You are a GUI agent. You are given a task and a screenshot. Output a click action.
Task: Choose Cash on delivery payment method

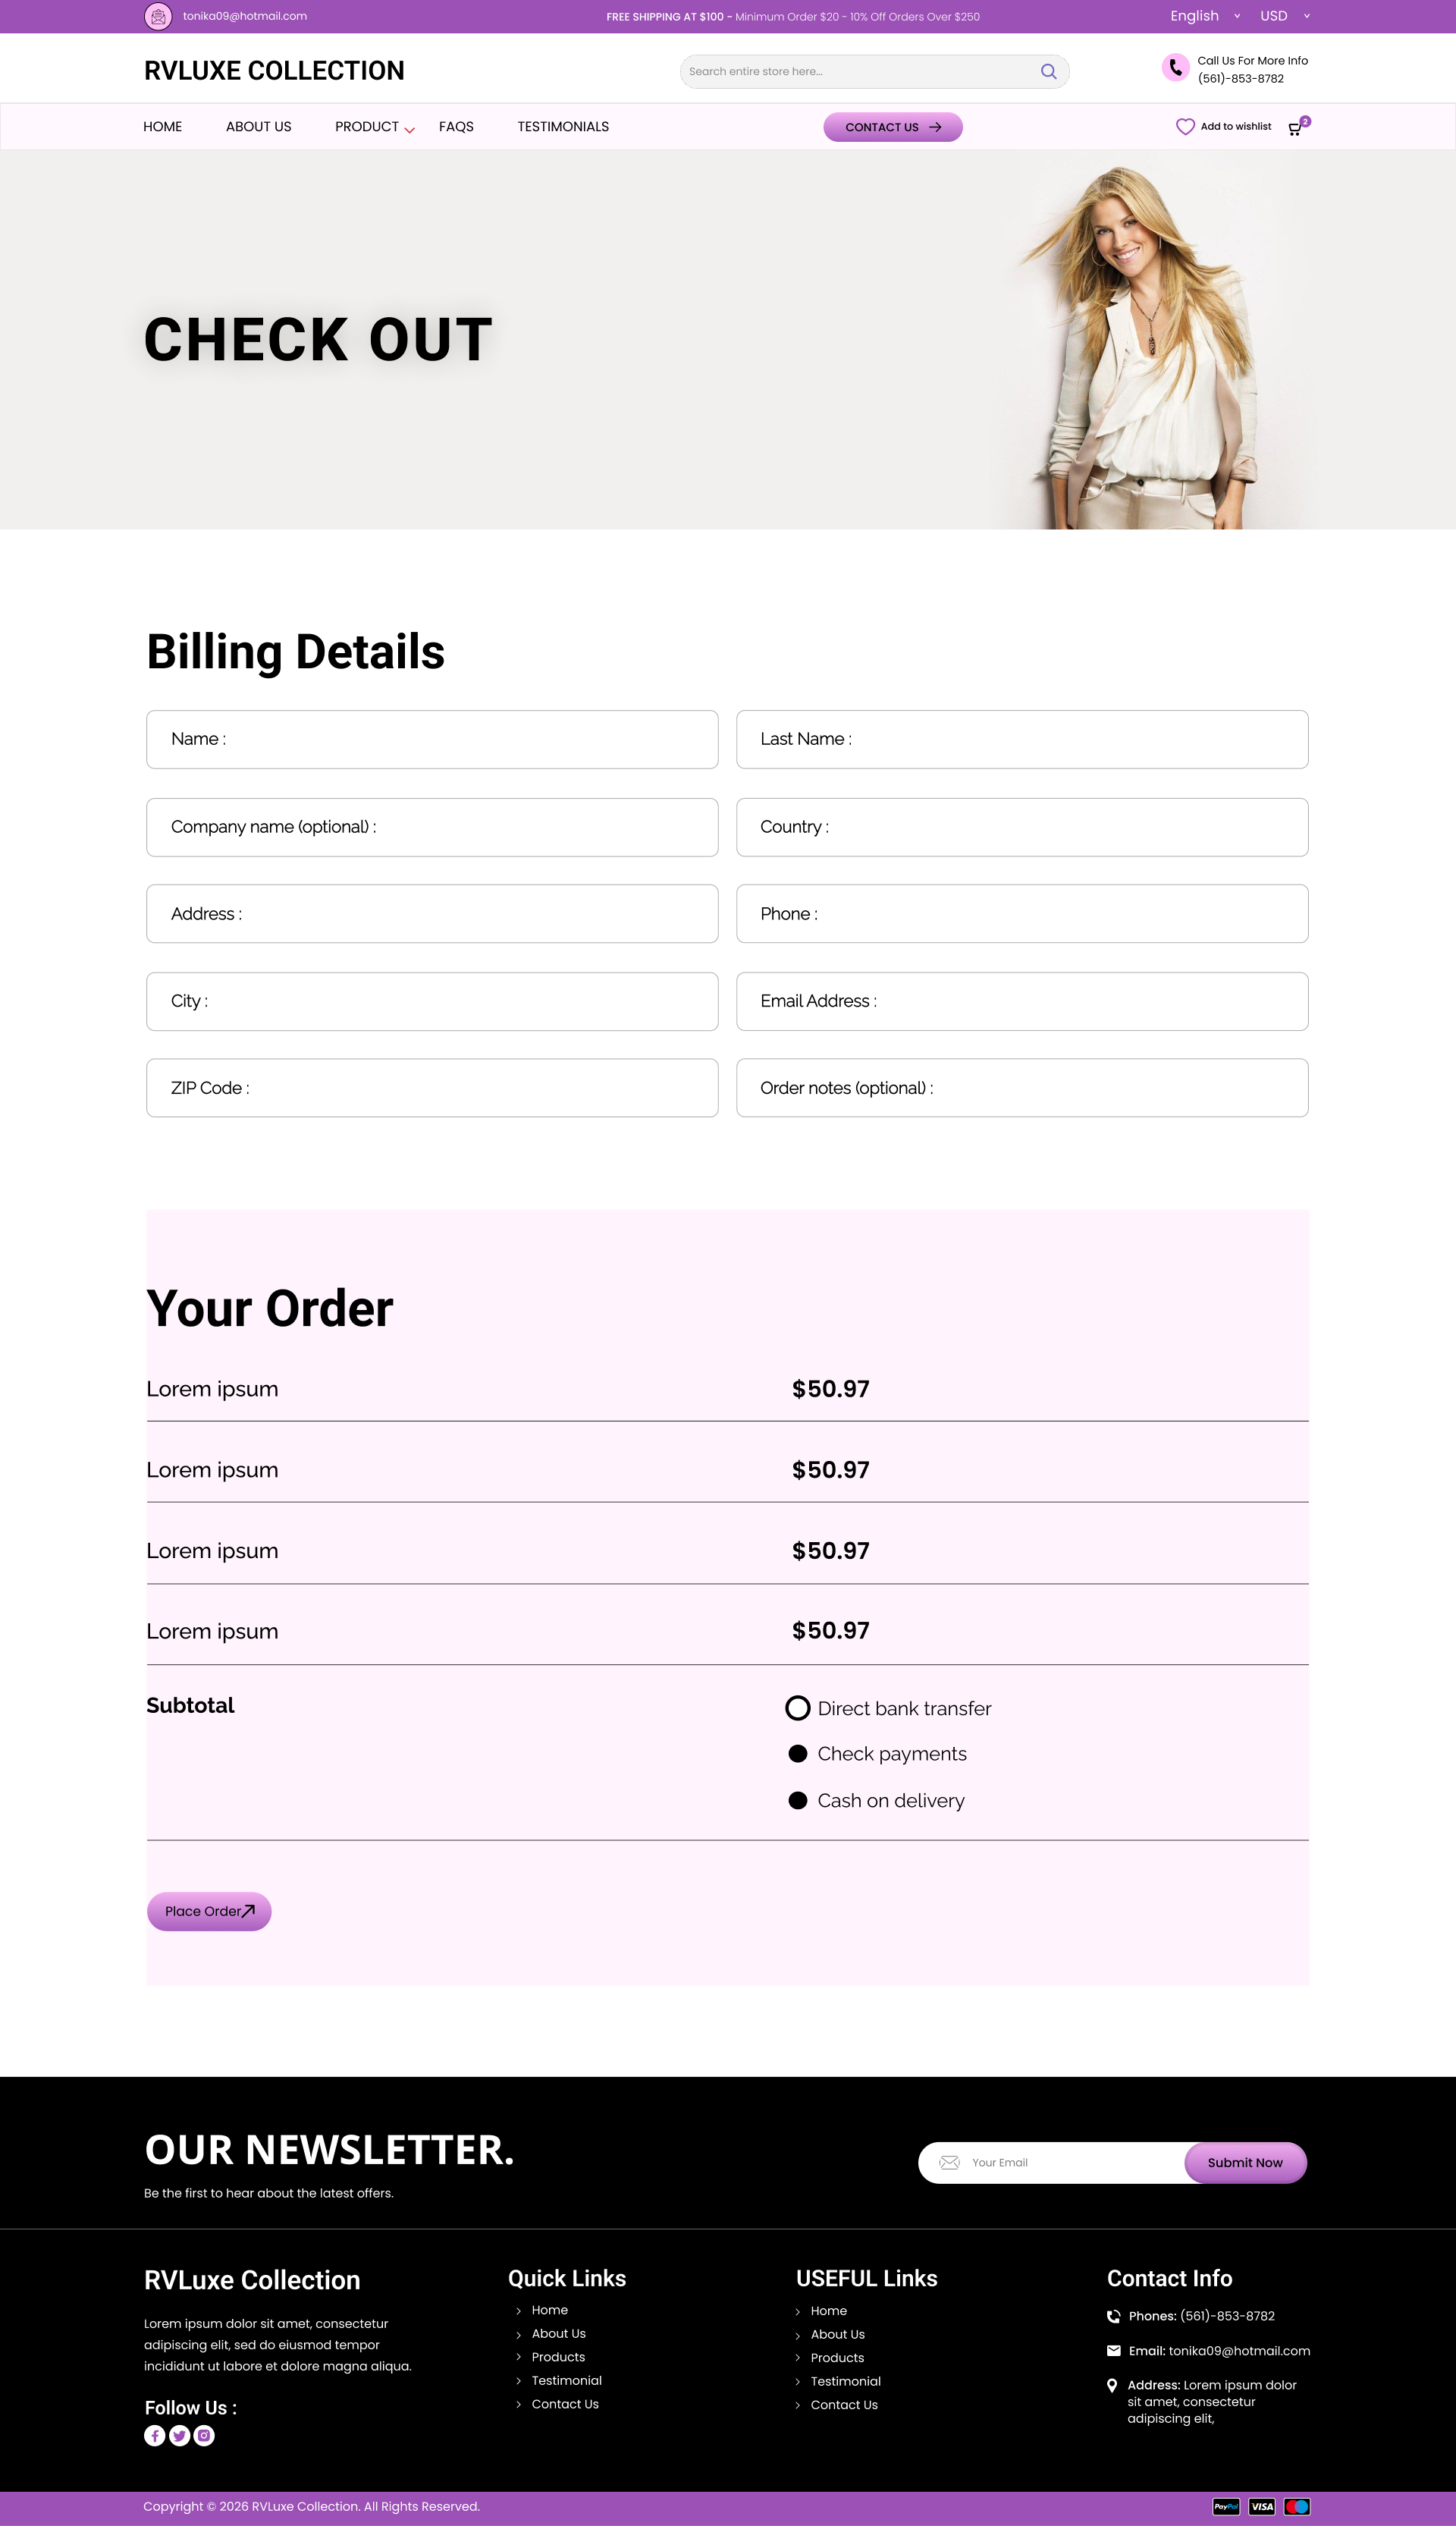click(797, 1800)
